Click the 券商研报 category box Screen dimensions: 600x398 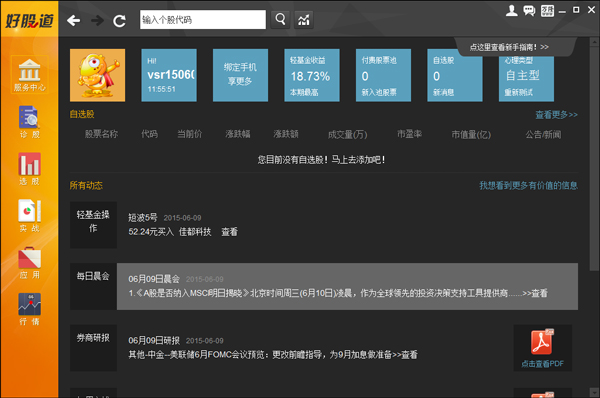(93, 348)
